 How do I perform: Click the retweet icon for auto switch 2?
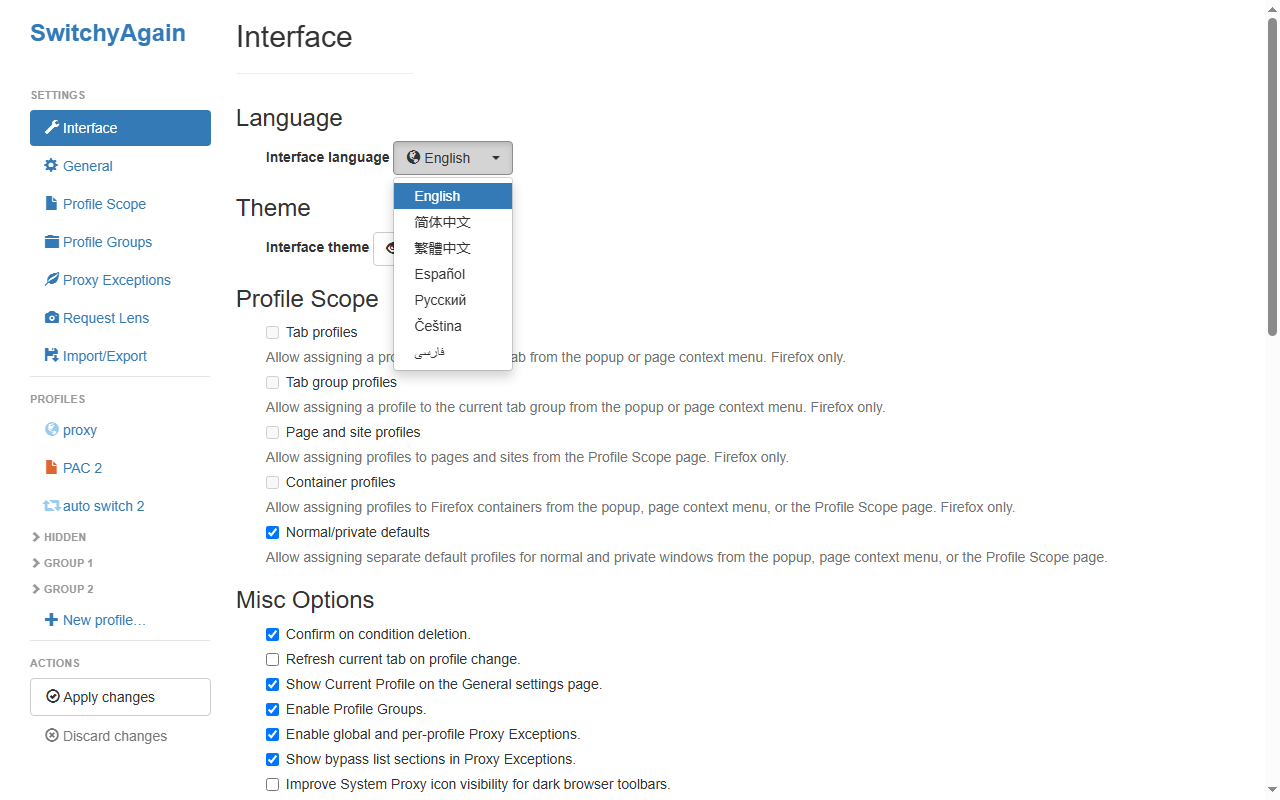tap(51, 506)
